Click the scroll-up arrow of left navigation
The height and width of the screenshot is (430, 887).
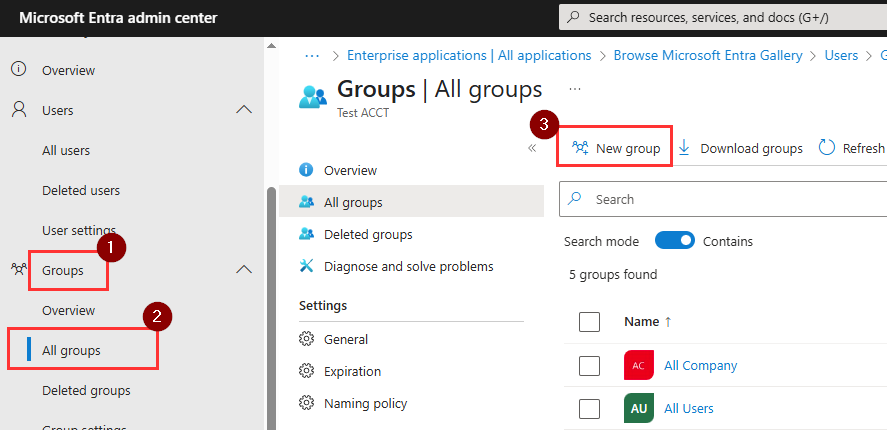(271, 45)
